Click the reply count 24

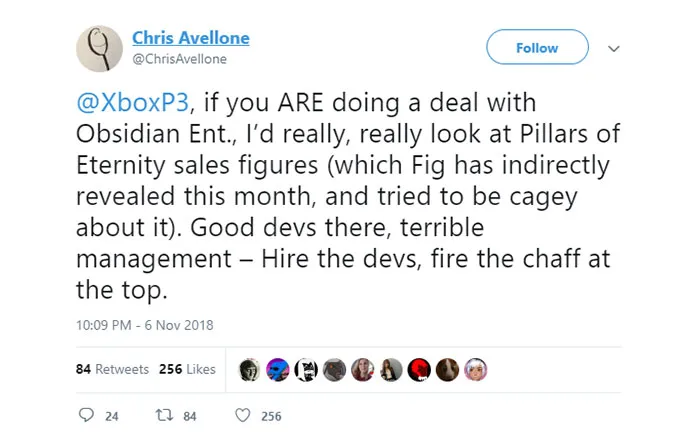[x=111, y=417]
